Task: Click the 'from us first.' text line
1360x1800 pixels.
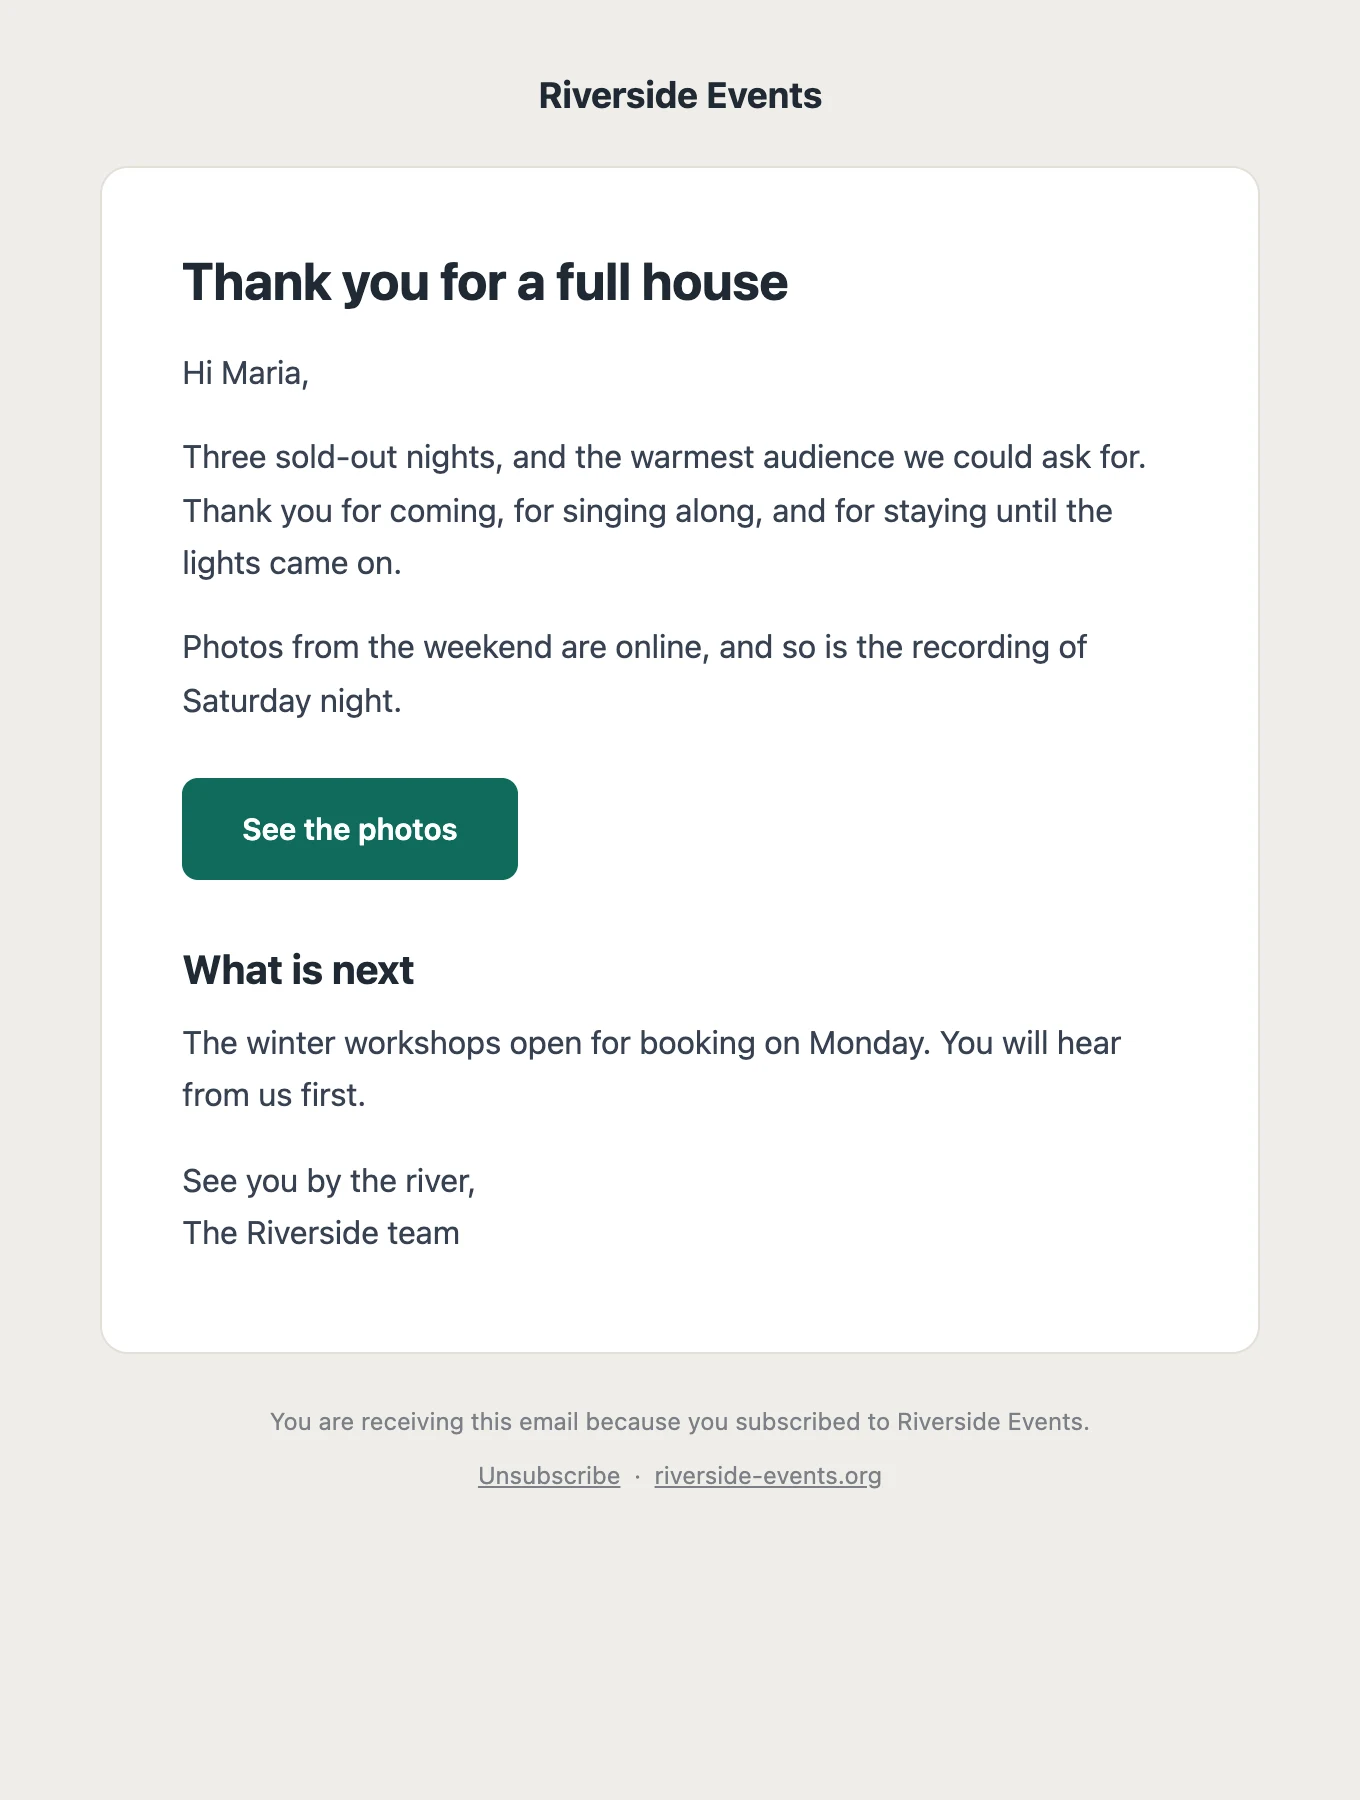Action: 274,1095
